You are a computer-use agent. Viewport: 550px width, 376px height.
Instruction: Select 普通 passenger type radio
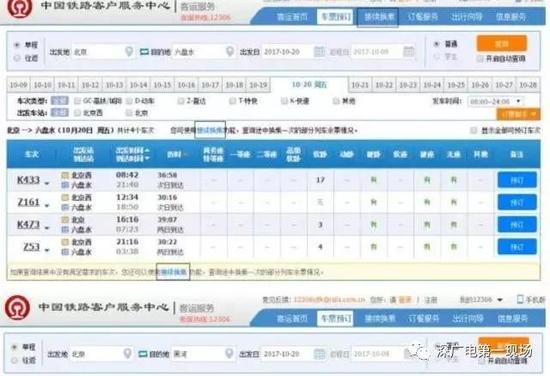[x=436, y=44]
